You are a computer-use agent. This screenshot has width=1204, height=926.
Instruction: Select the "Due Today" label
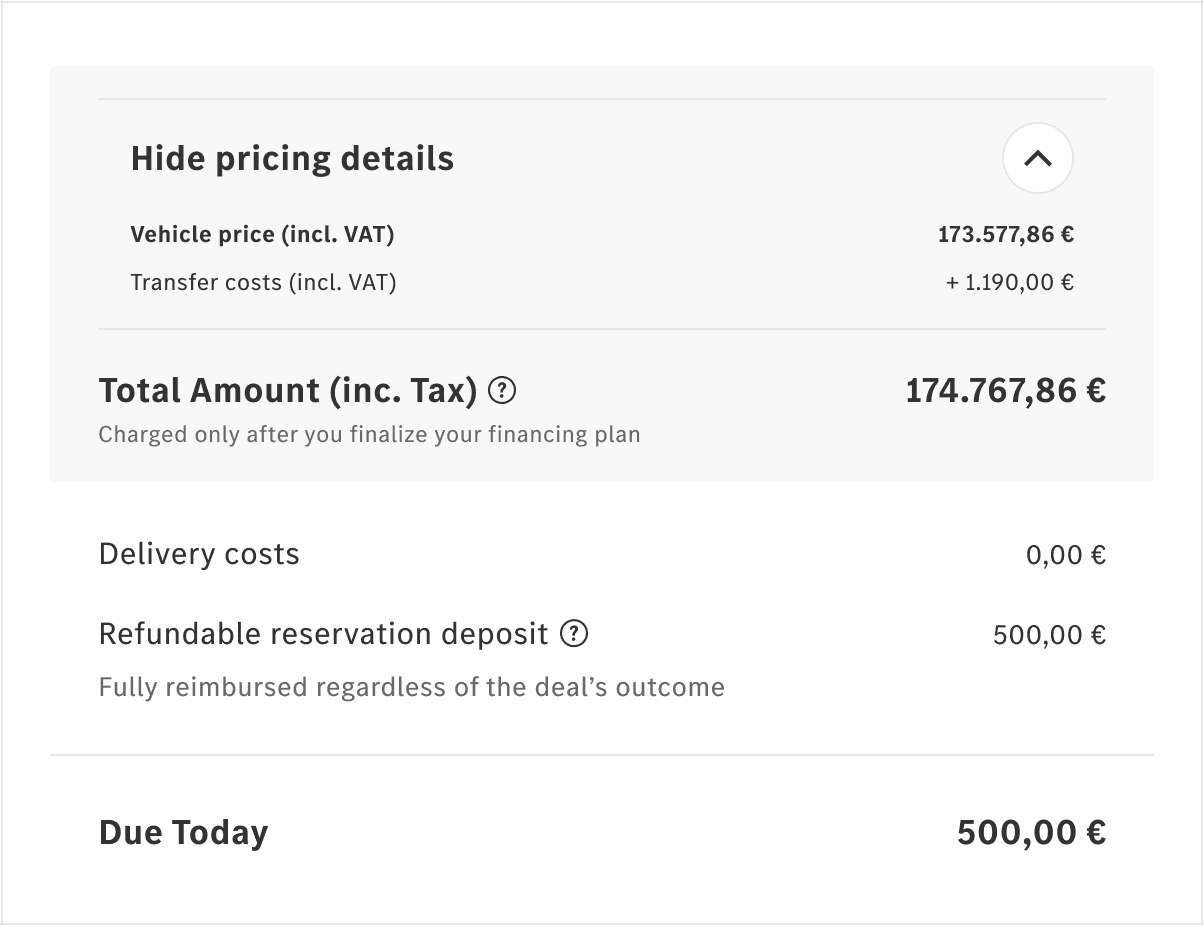(x=183, y=832)
